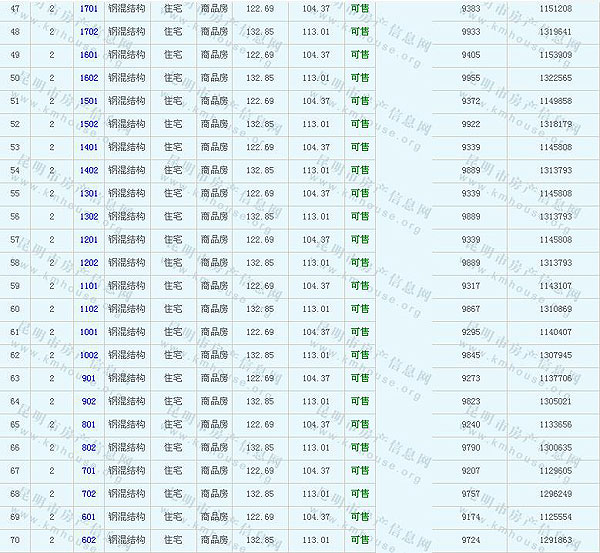Image resolution: width=600 pixels, height=553 pixels.
Task: Open the 801 unit link
Action: (x=89, y=424)
